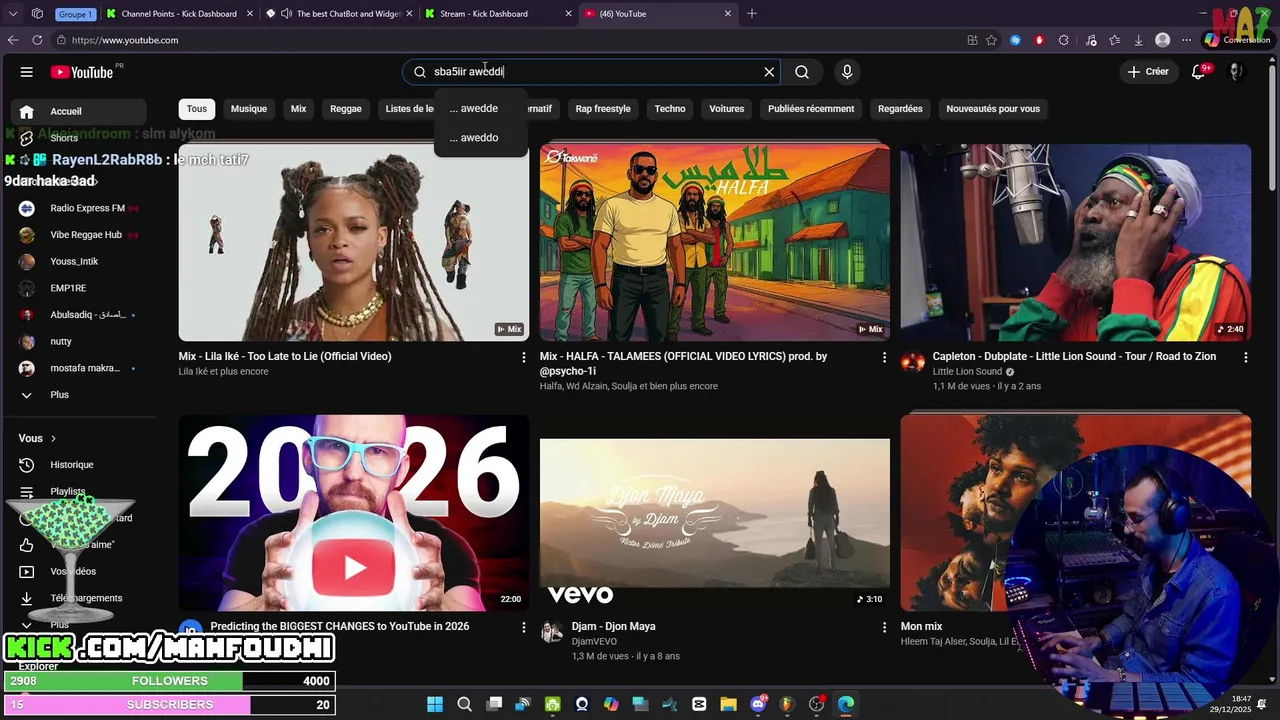The height and width of the screenshot is (720, 1280).
Task: Select the Voitures filter chip
Action: pos(727,109)
